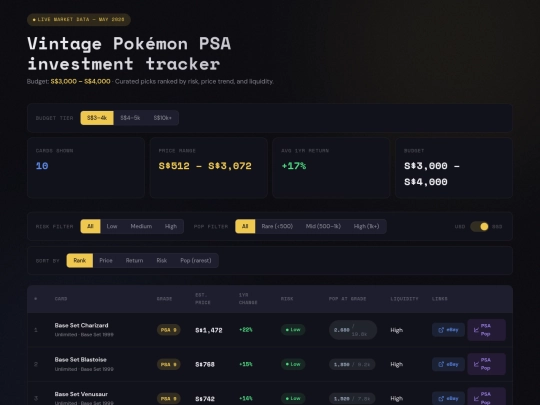Click the PSA grade badge for Blastoise
This screenshot has height=405, width=540.
pyautogui.click(x=169, y=364)
